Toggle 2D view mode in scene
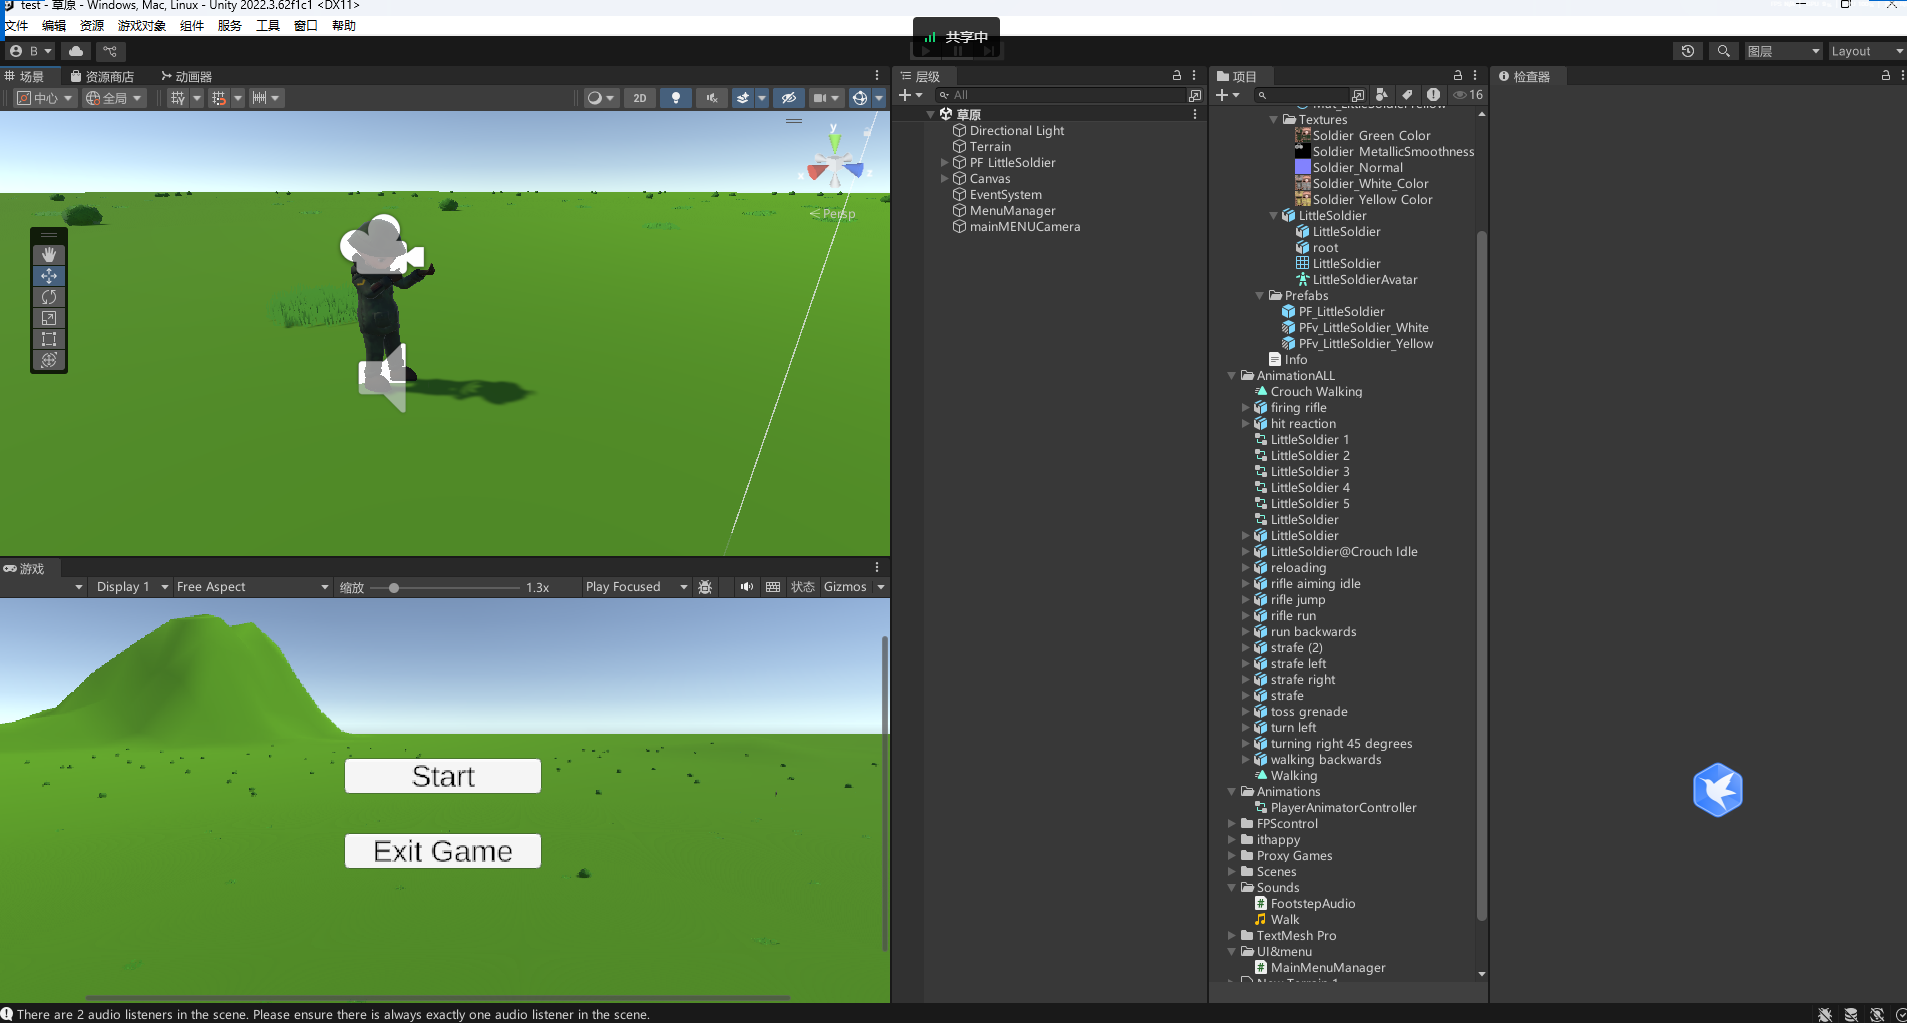 [640, 98]
